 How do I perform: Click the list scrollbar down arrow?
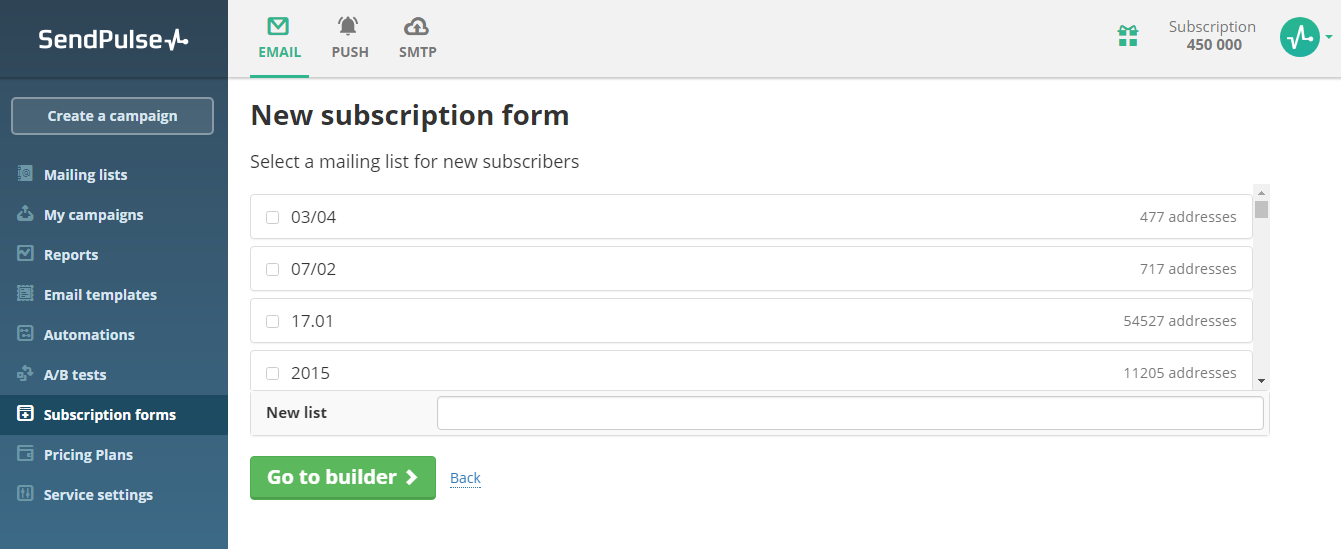tap(1261, 381)
